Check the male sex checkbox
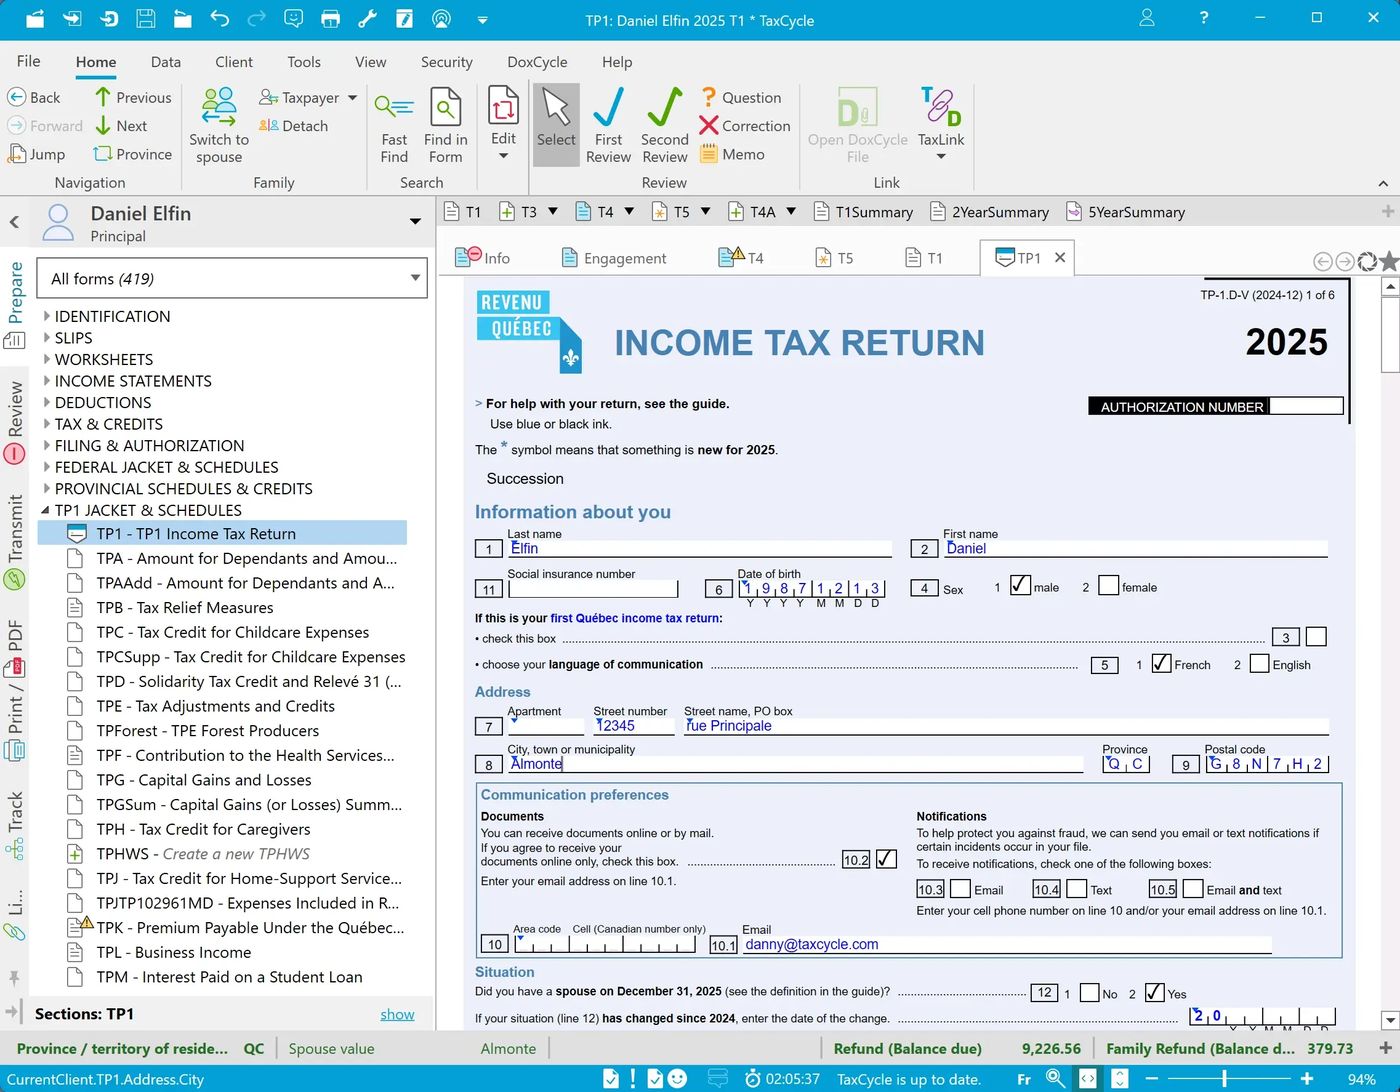The height and width of the screenshot is (1092, 1400). coord(1020,585)
